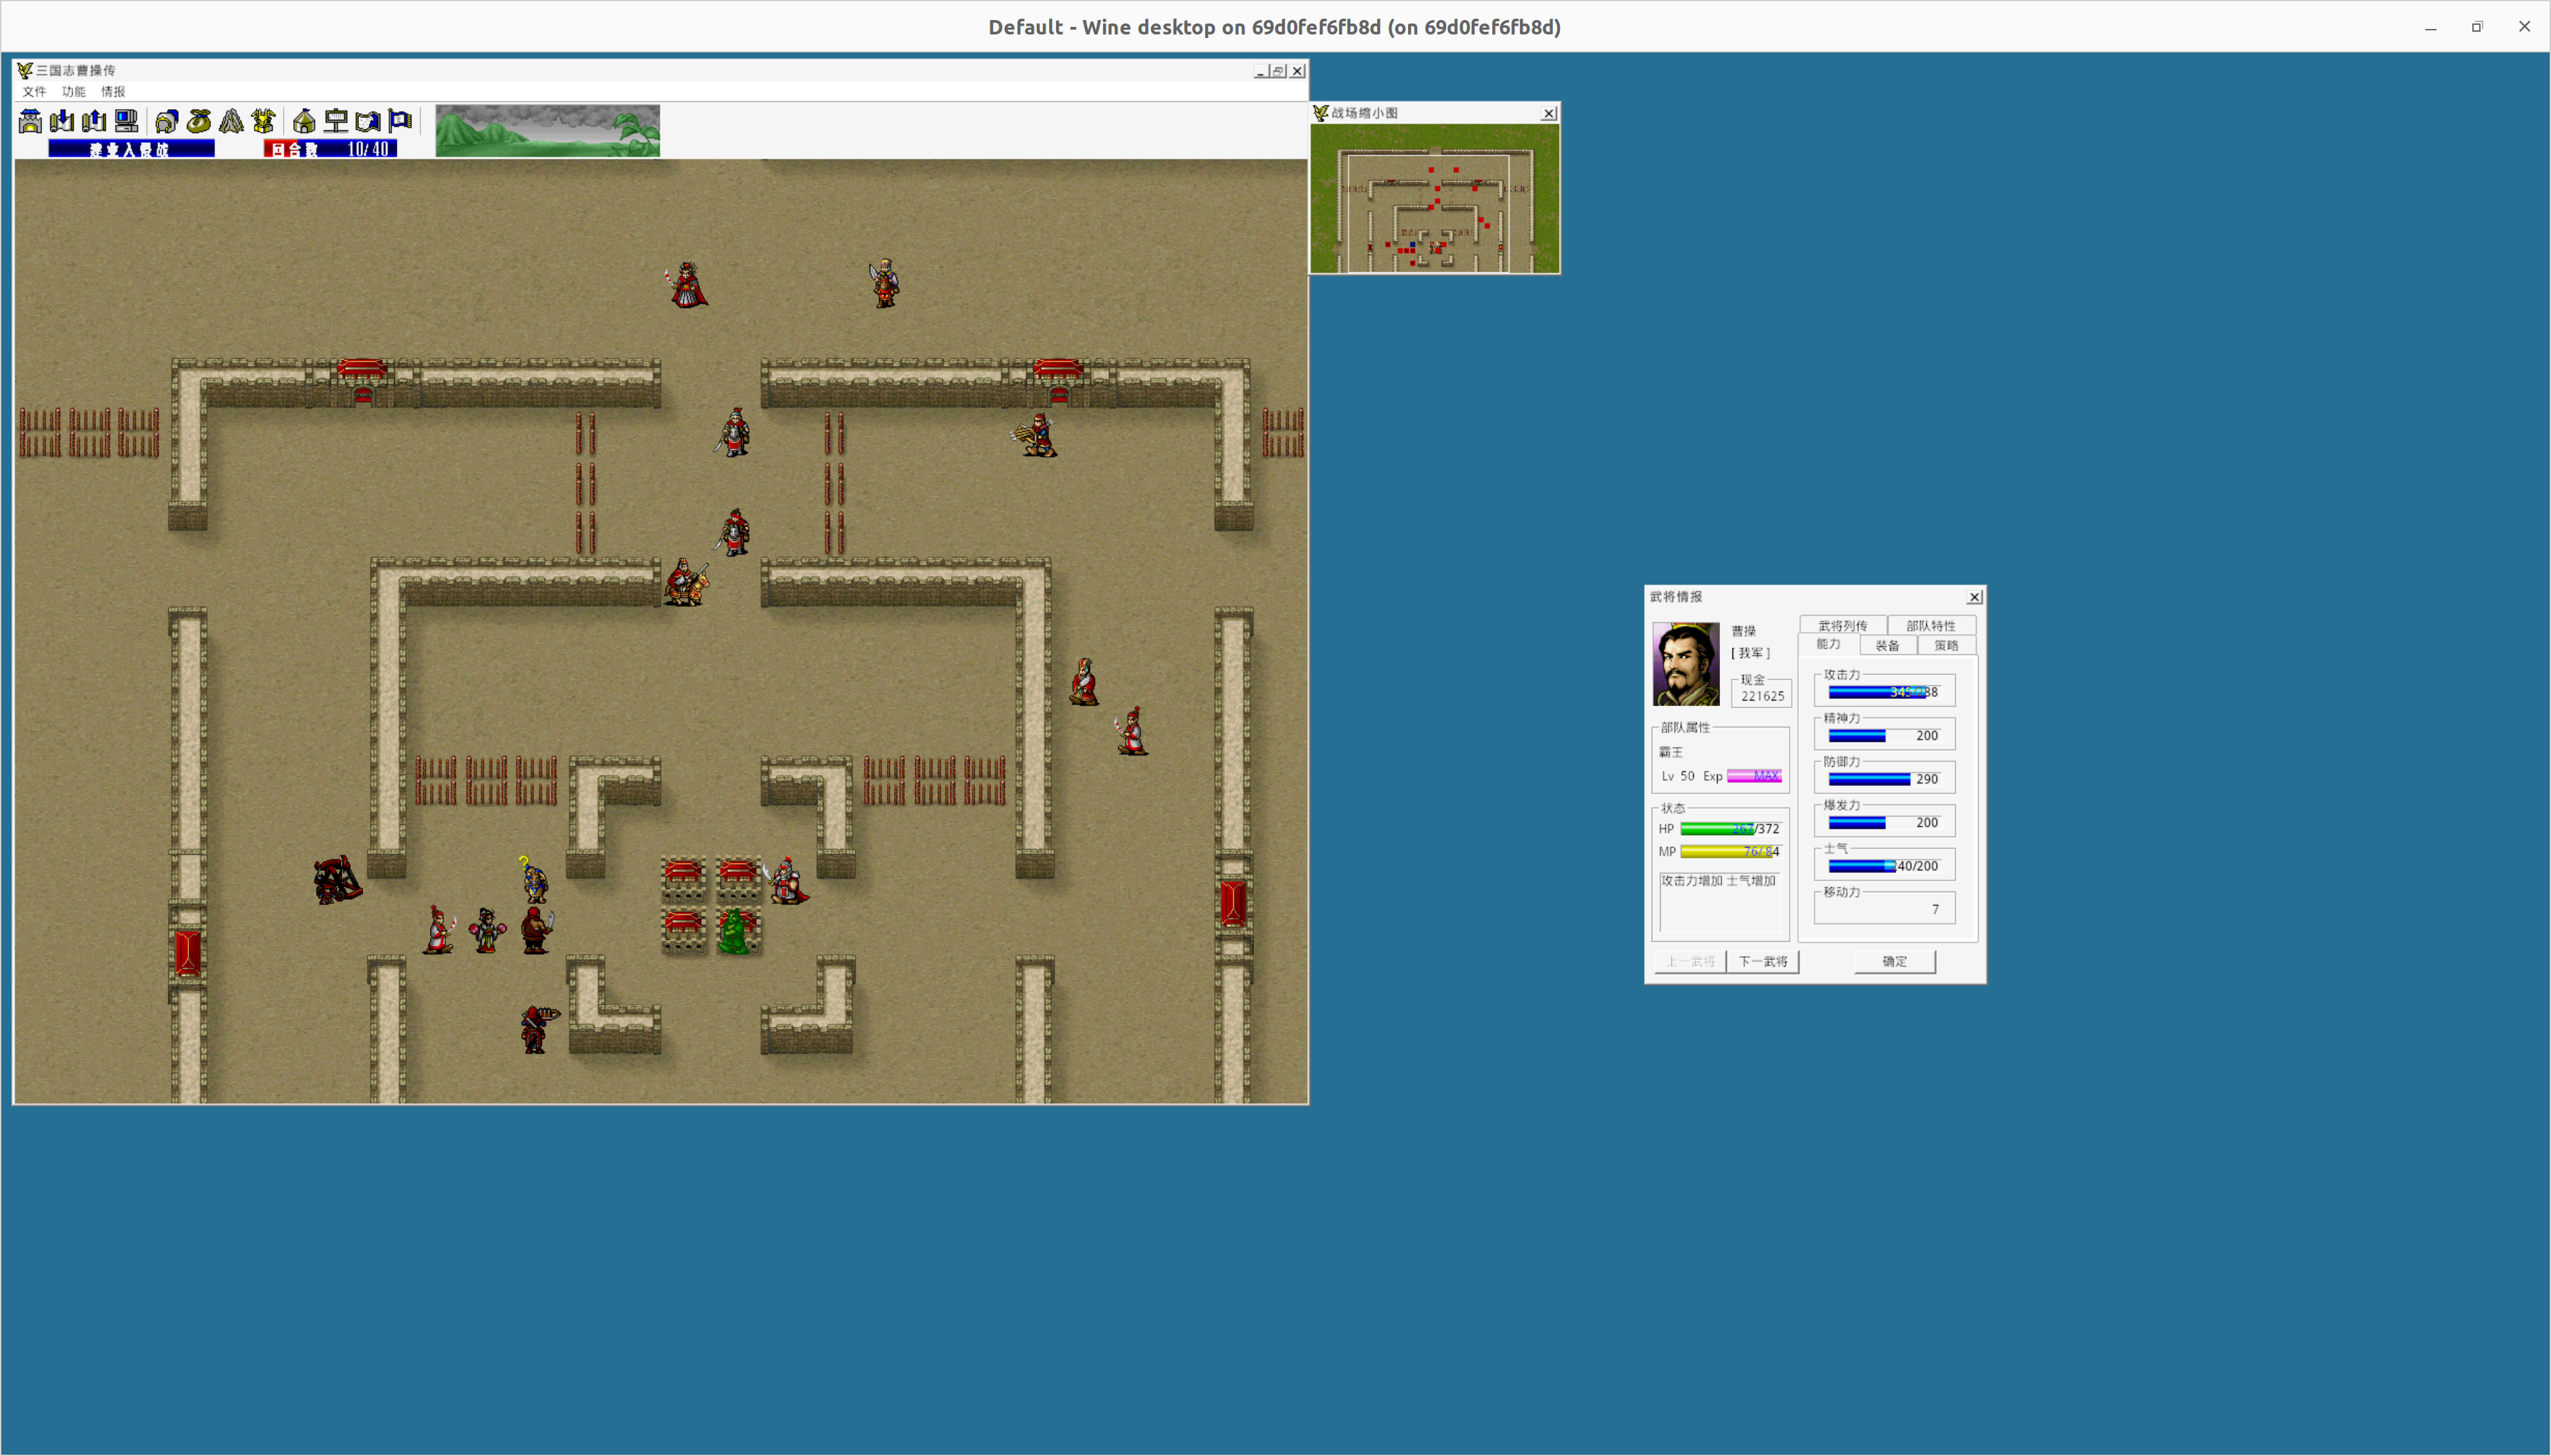Switch to the 装备 tab
2551x1456 pixels.
point(1887,646)
